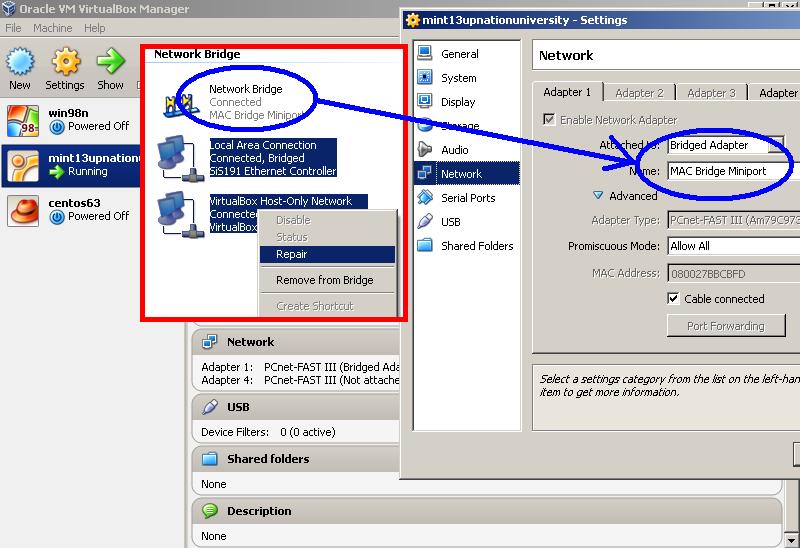The height and width of the screenshot is (548, 800).
Task: Toggle the Cable connected checkbox
Action: coord(673,298)
